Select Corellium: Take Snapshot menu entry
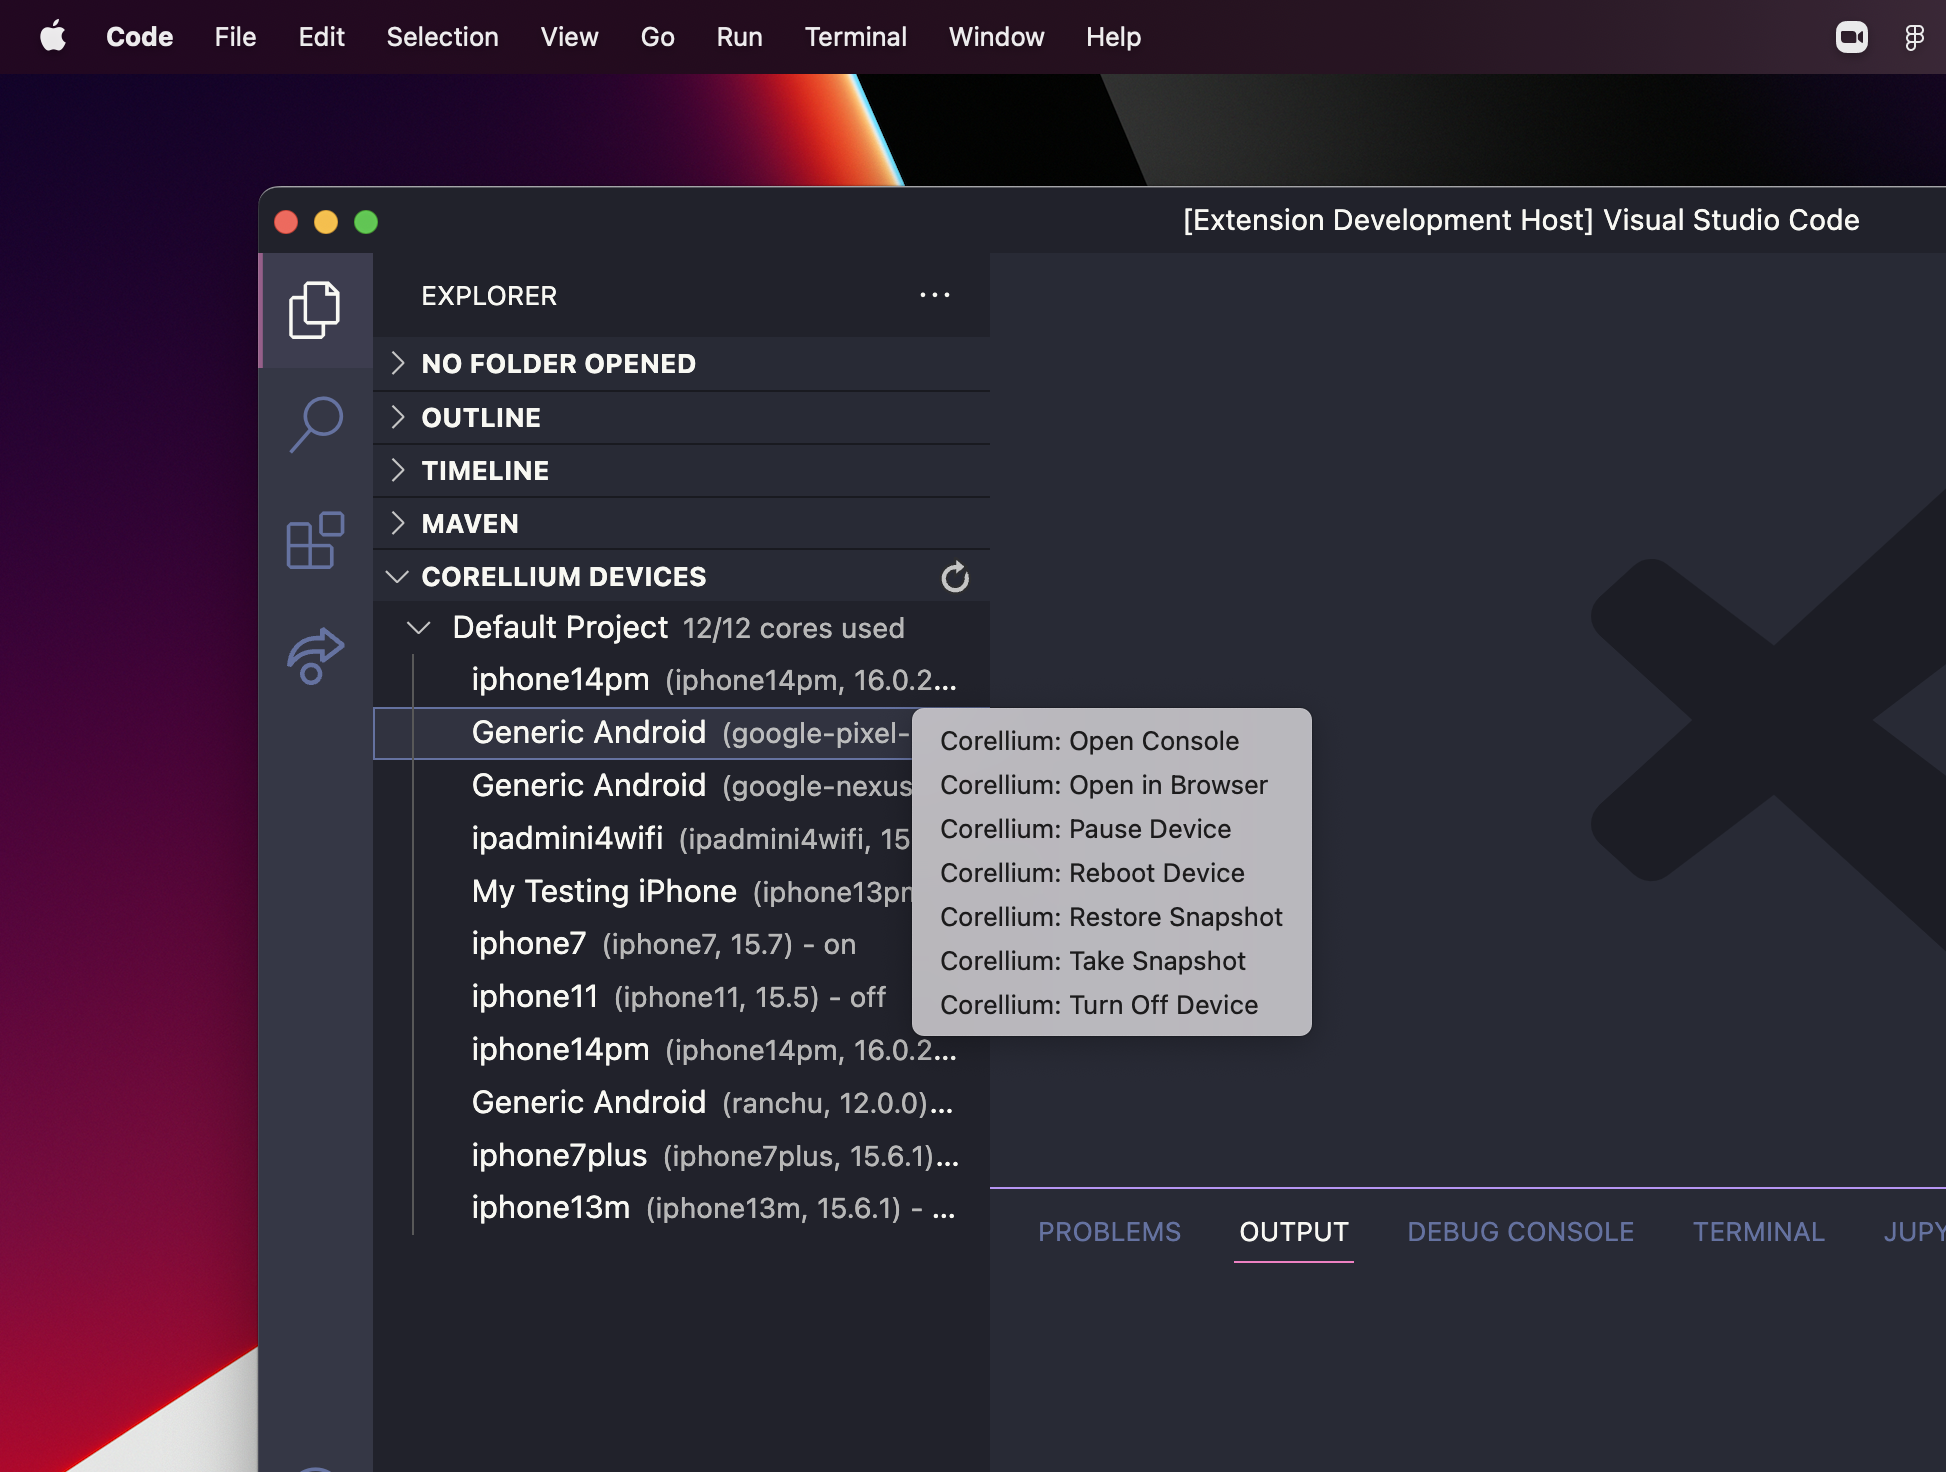Screen dimensions: 1946x1472 pos(1092,961)
